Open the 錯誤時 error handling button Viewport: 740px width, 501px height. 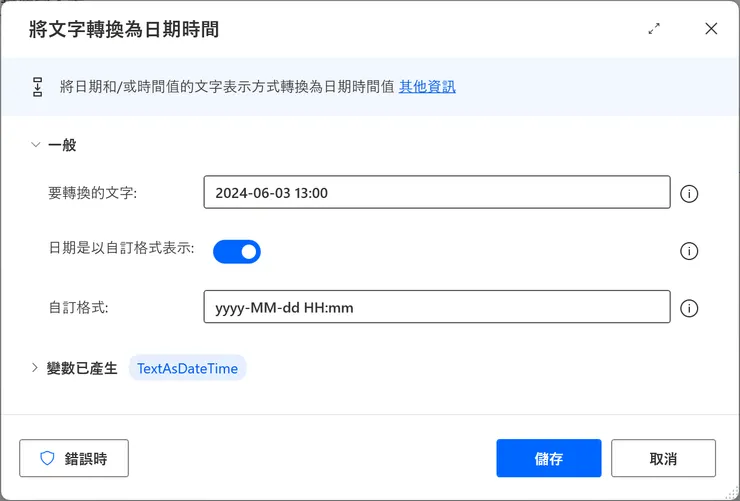point(74,458)
